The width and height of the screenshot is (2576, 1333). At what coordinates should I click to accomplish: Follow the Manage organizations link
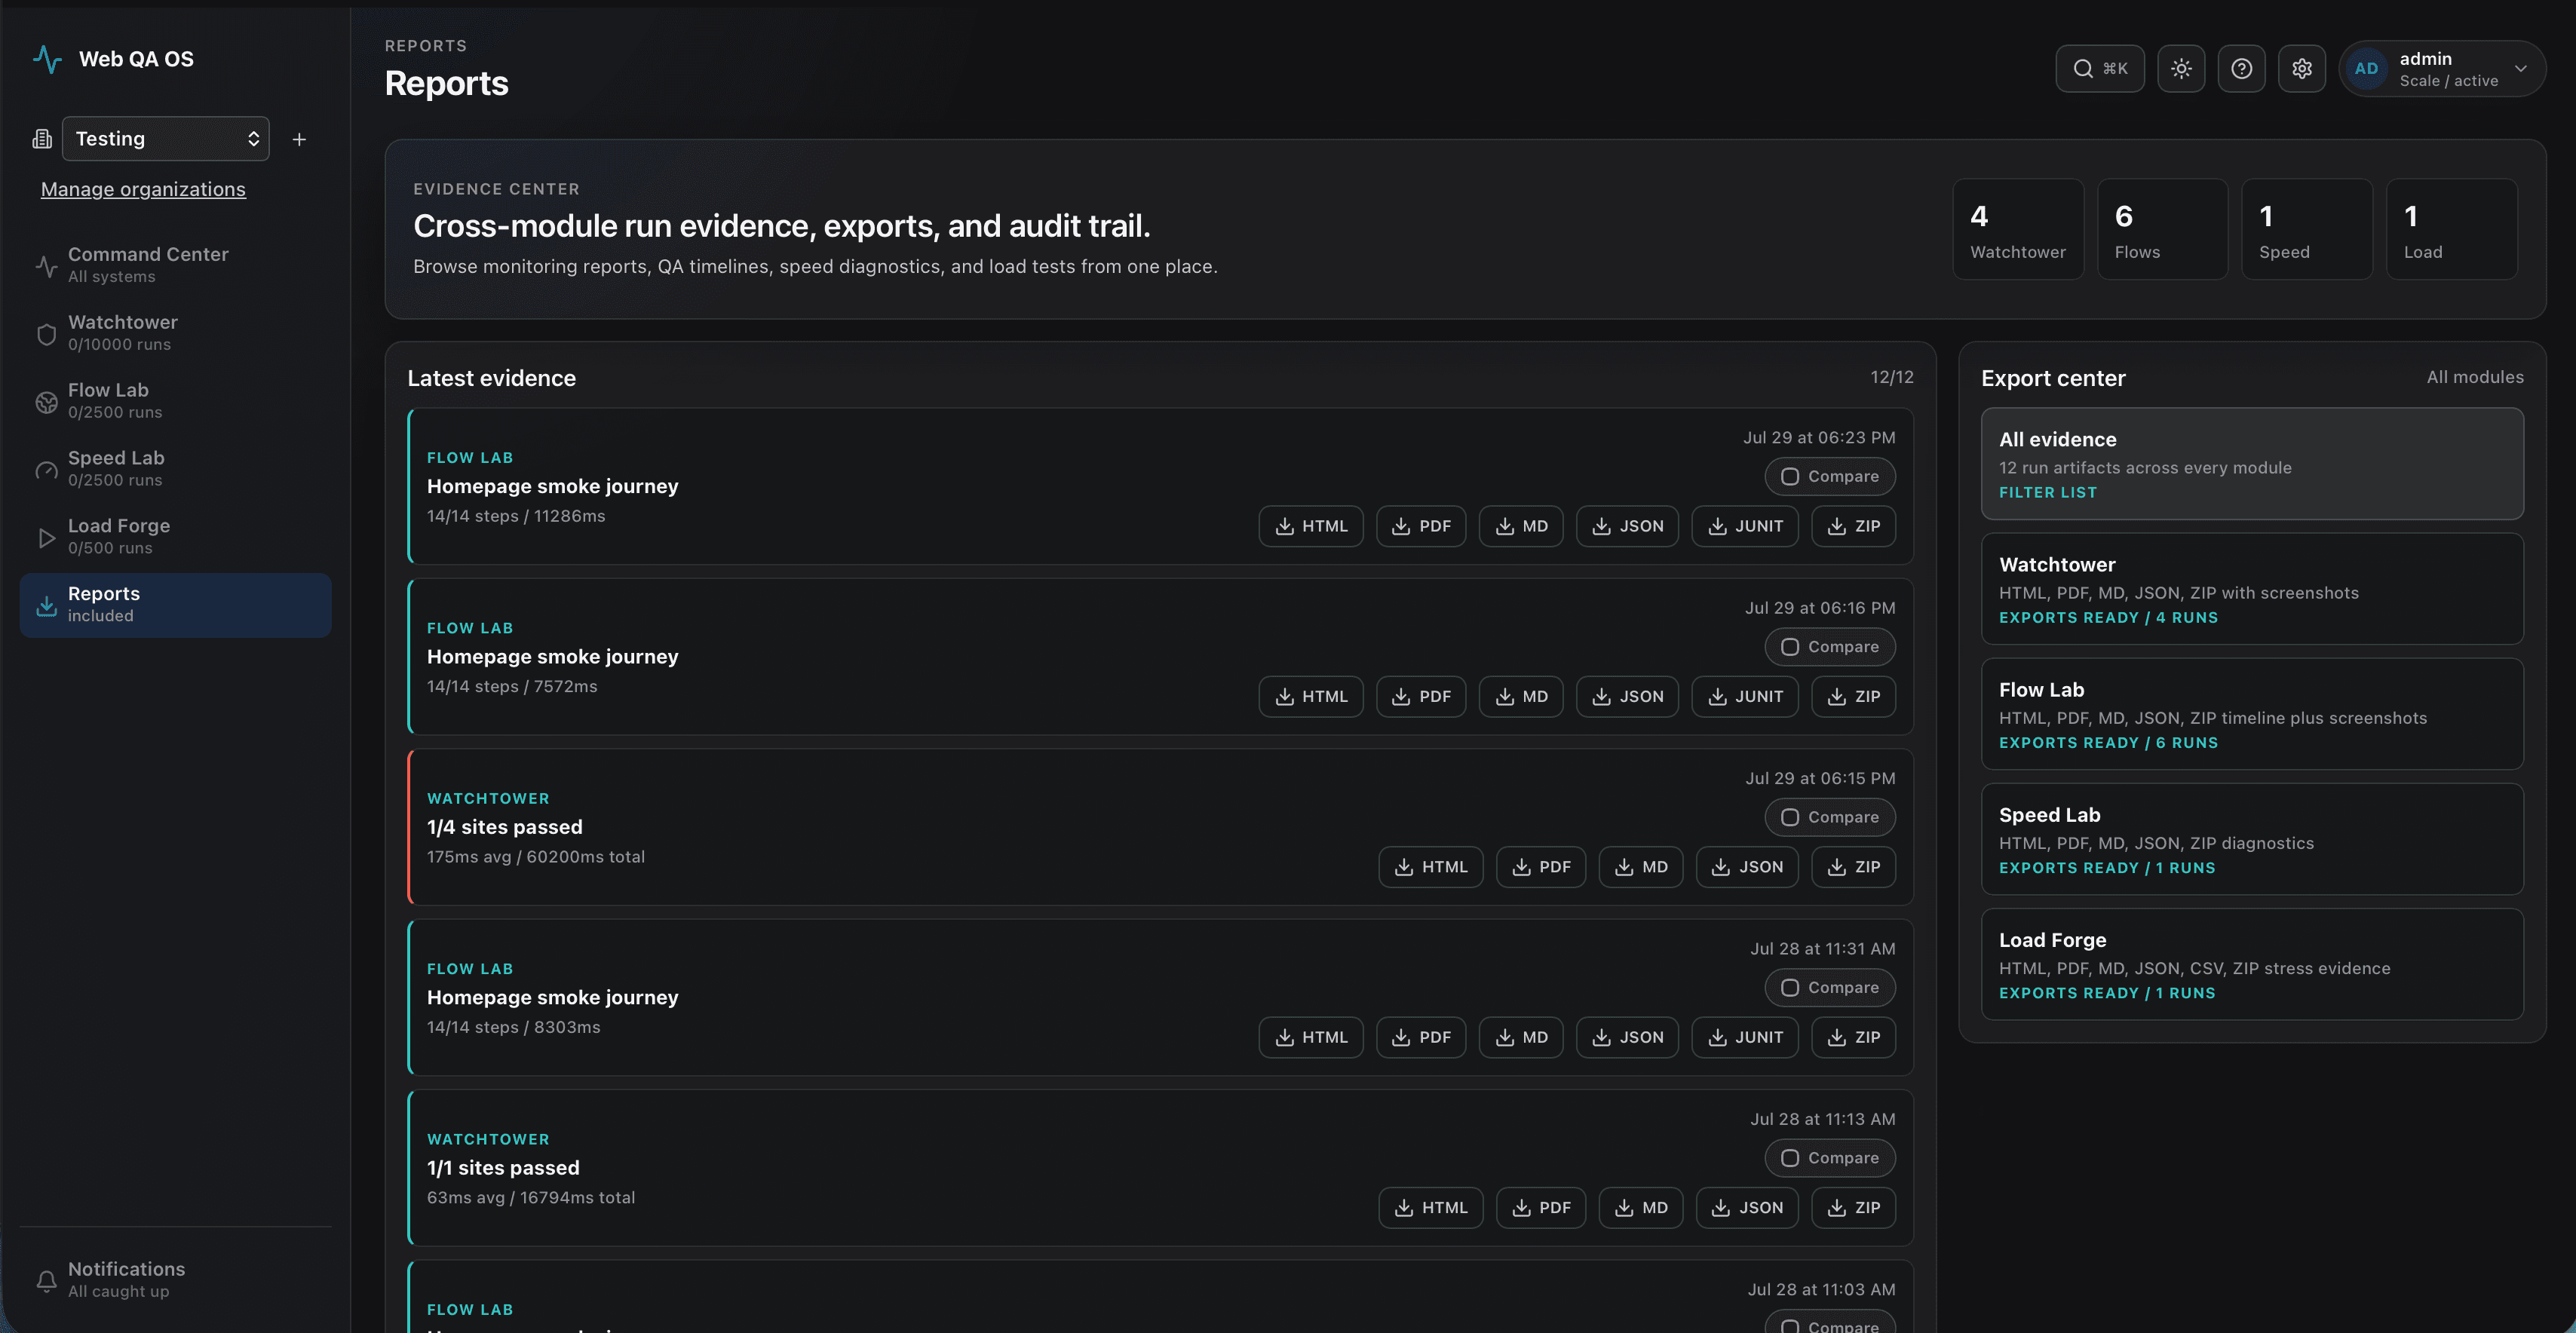[143, 189]
